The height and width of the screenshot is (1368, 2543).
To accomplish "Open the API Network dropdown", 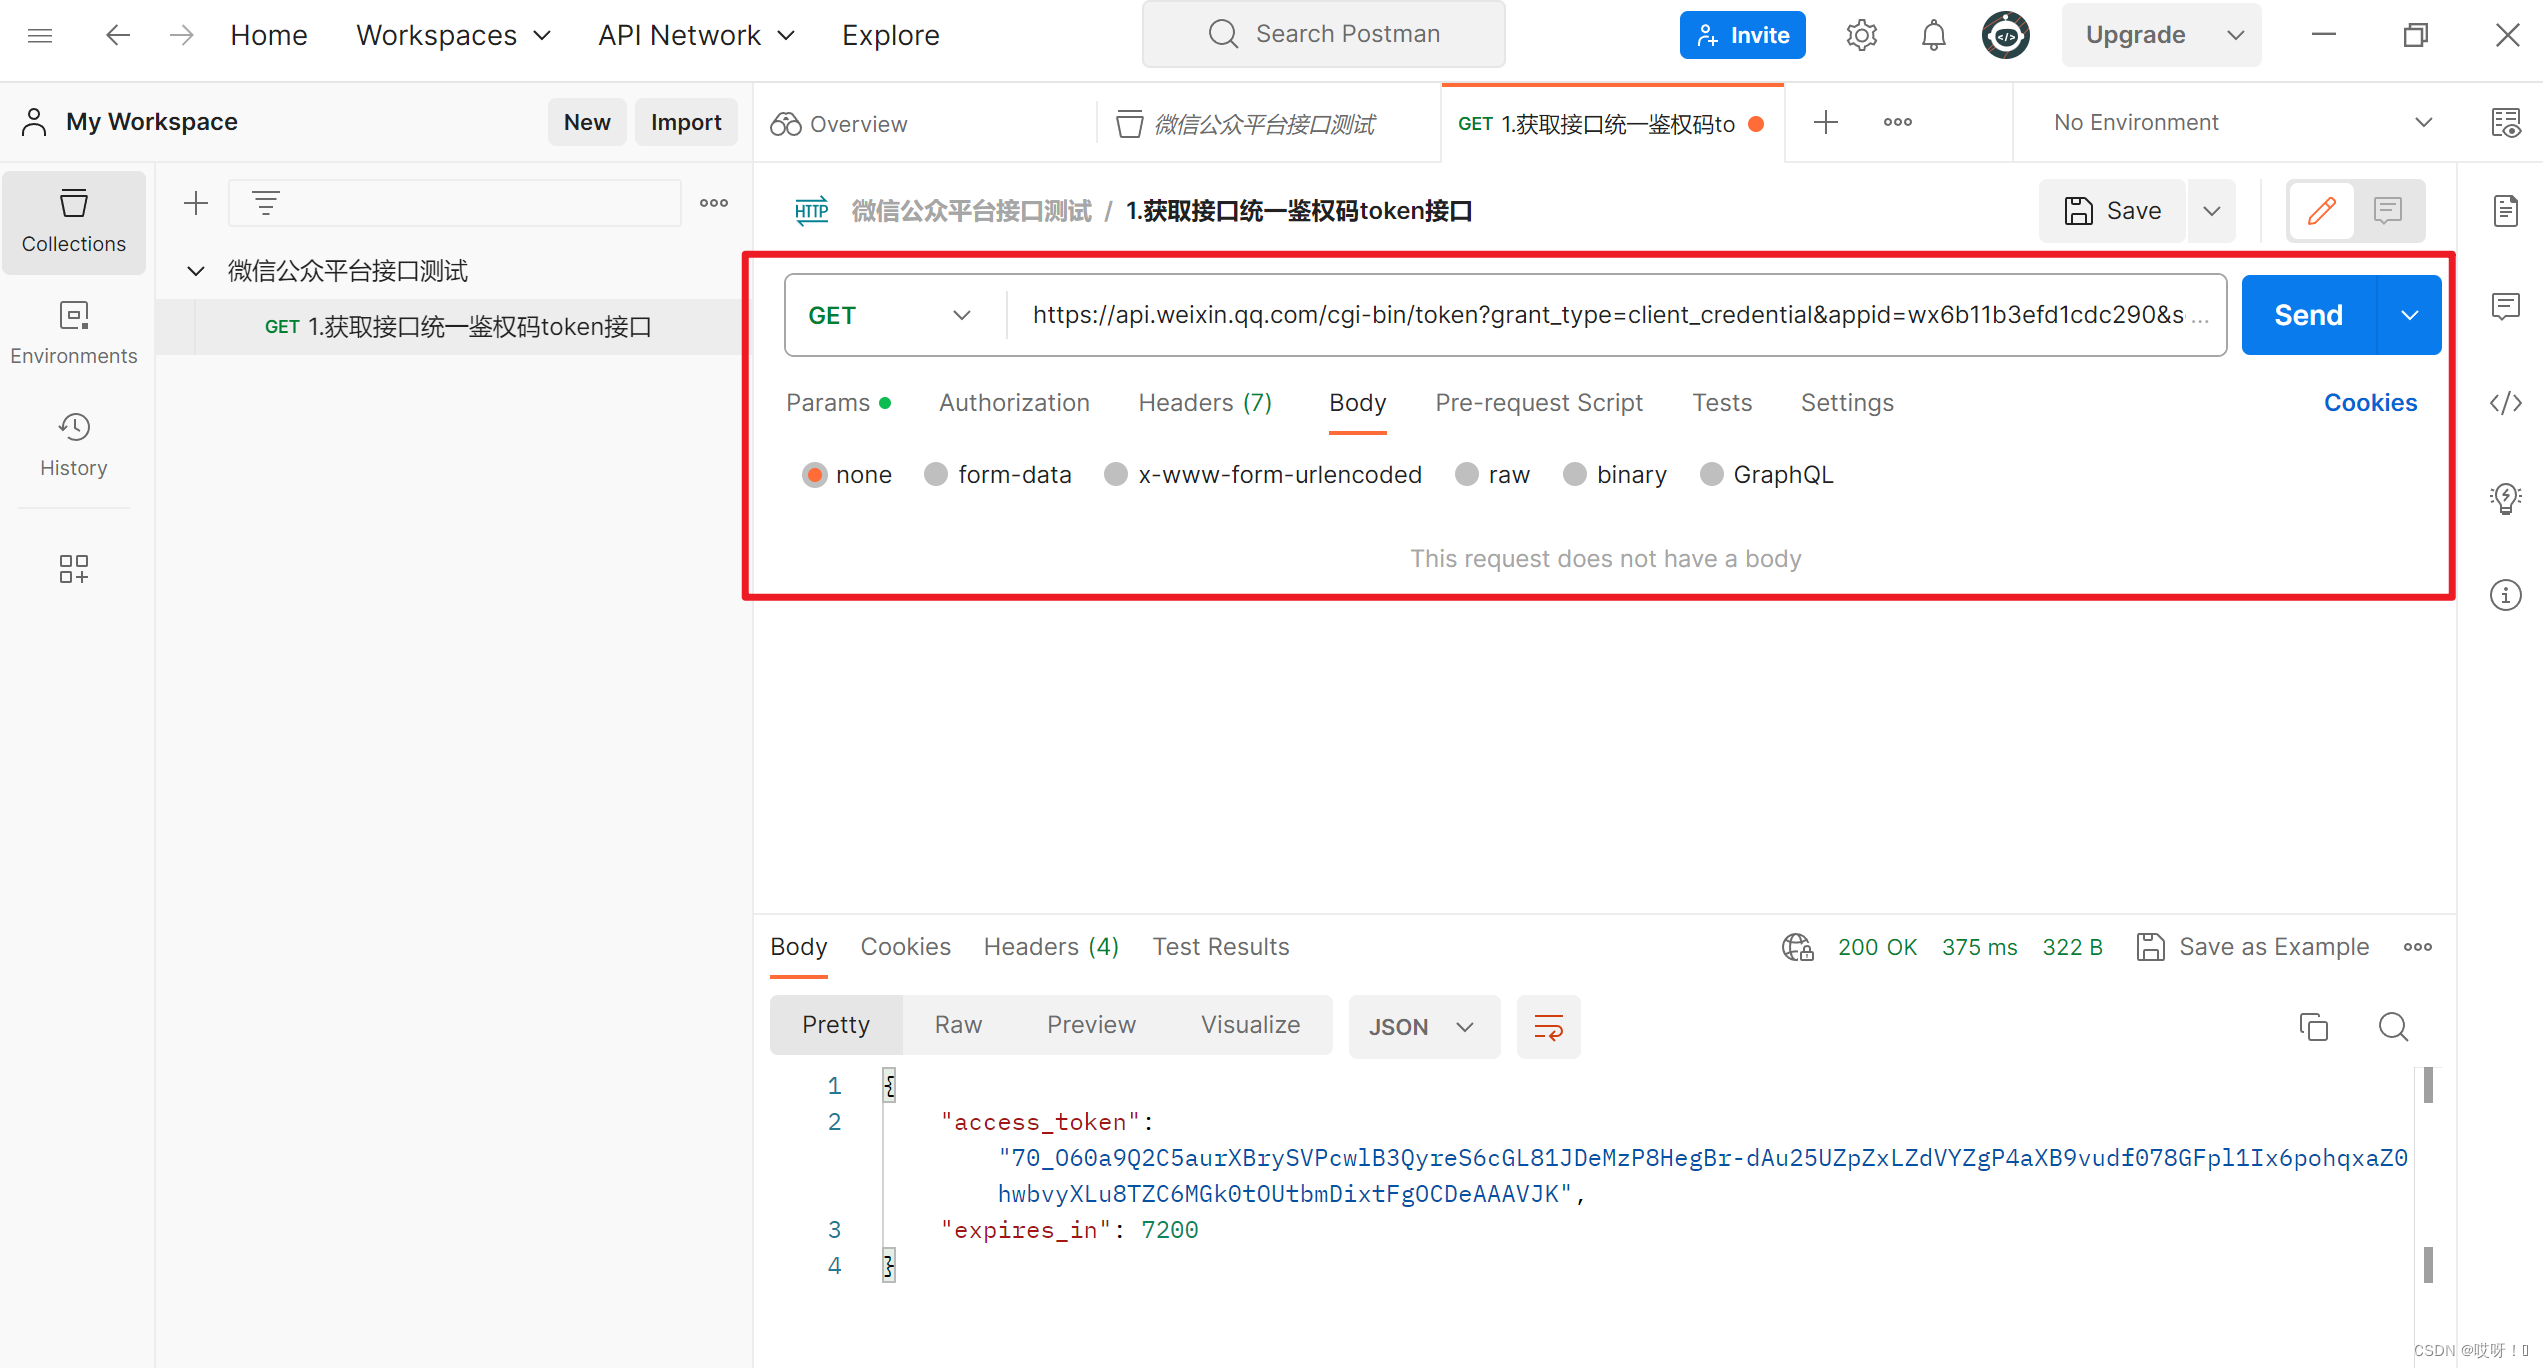I will (697, 36).
